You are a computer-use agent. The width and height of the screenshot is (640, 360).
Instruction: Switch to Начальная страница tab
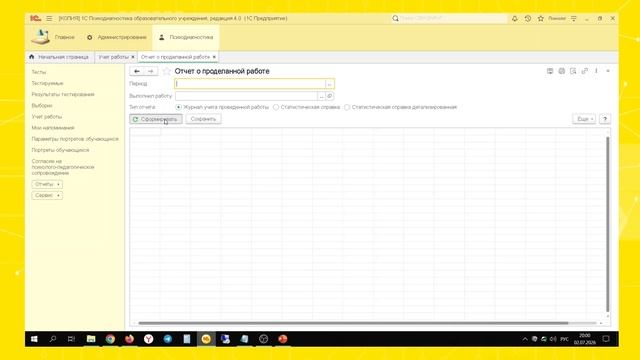[x=60, y=57]
